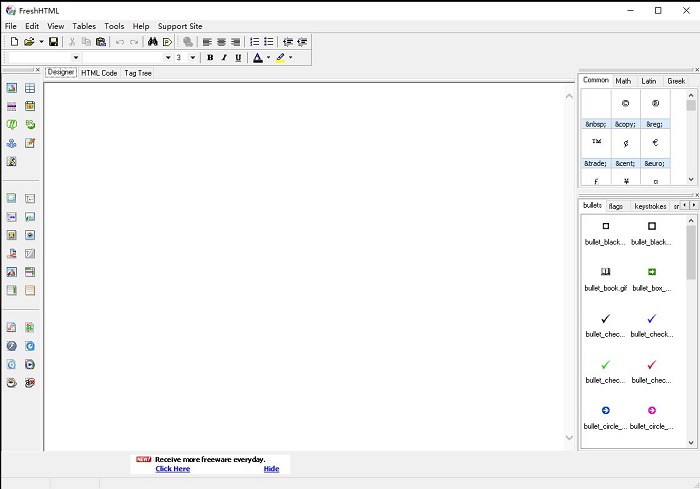
Task: Save the document with floppy icon
Action: tap(53, 42)
